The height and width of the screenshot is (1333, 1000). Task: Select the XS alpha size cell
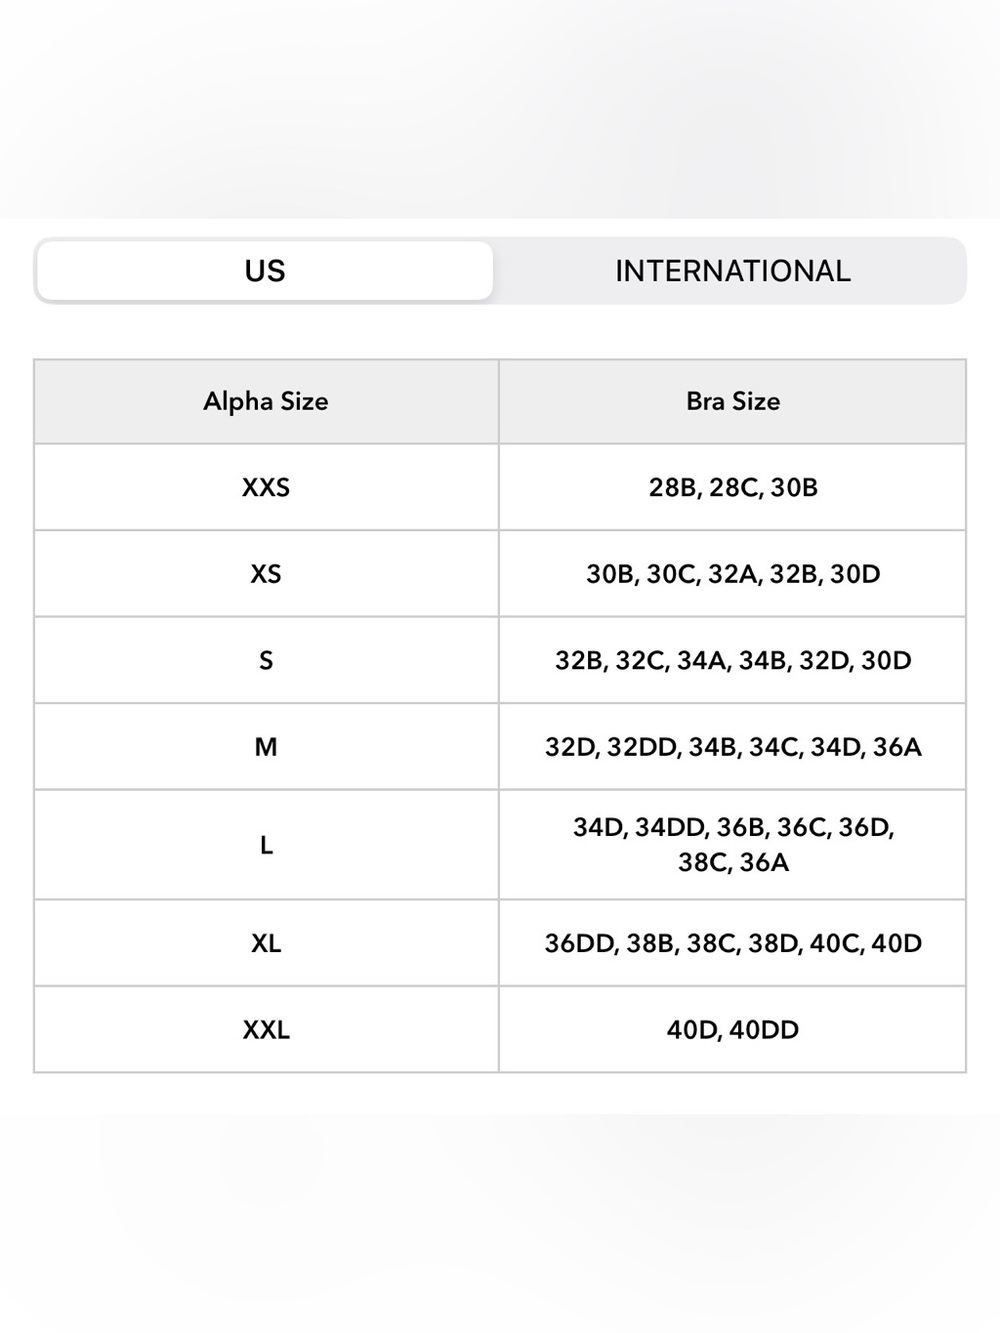pyautogui.click(x=266, y=574)
